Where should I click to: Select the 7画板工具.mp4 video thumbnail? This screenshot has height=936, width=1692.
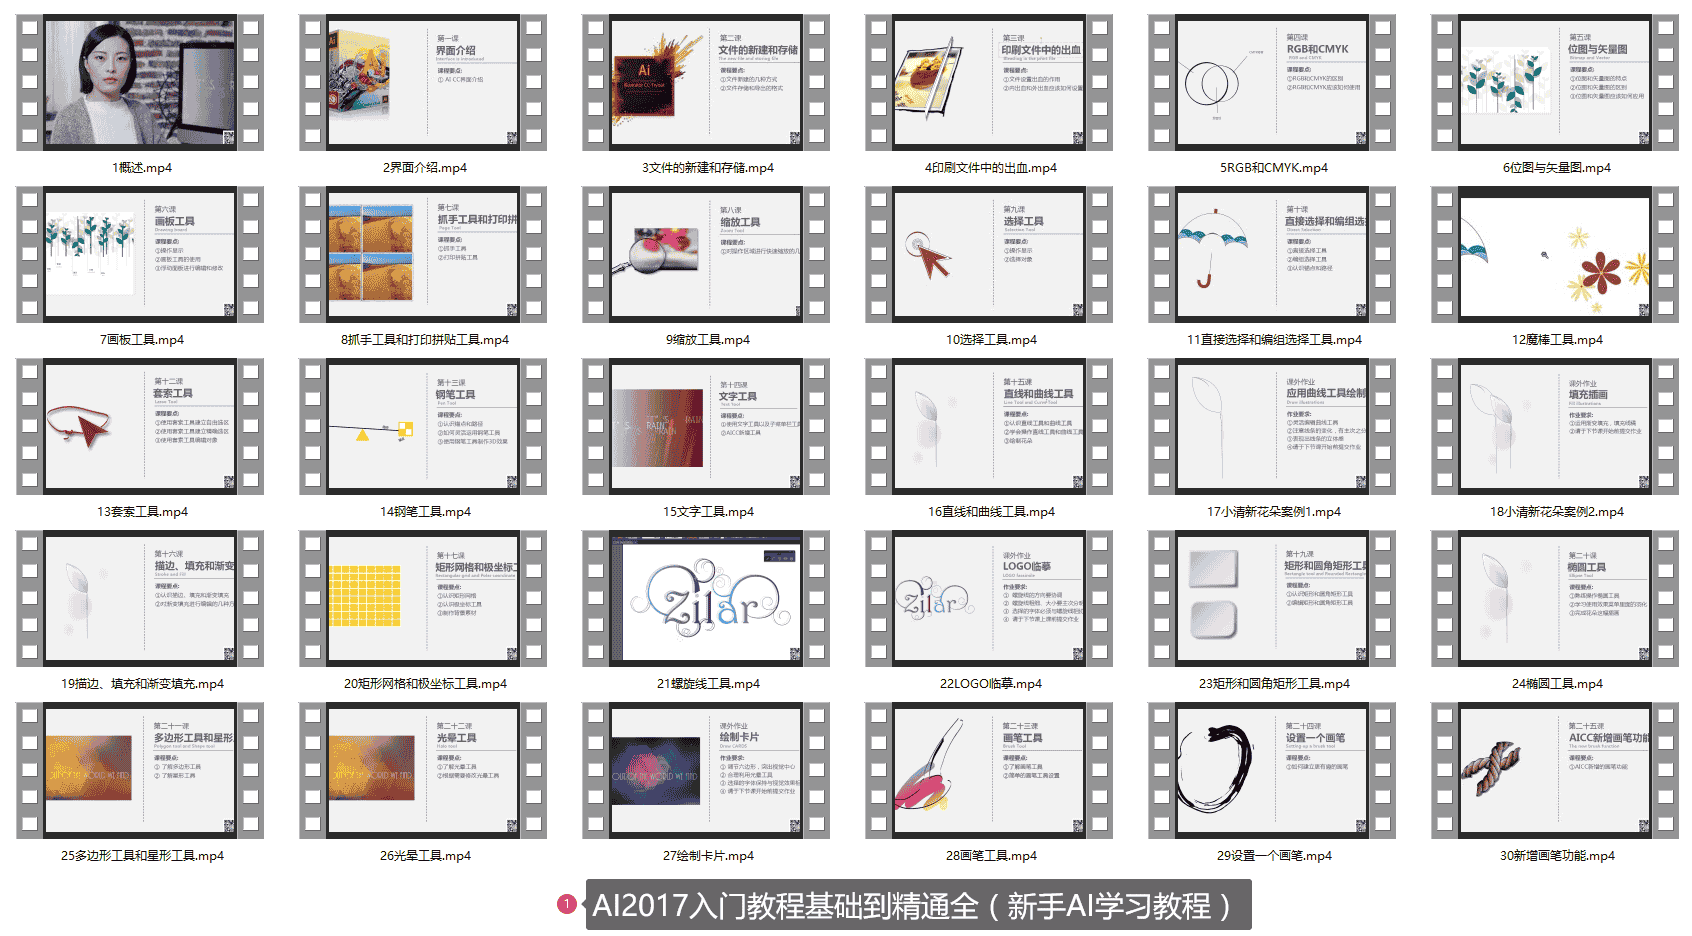click(140, 254)
